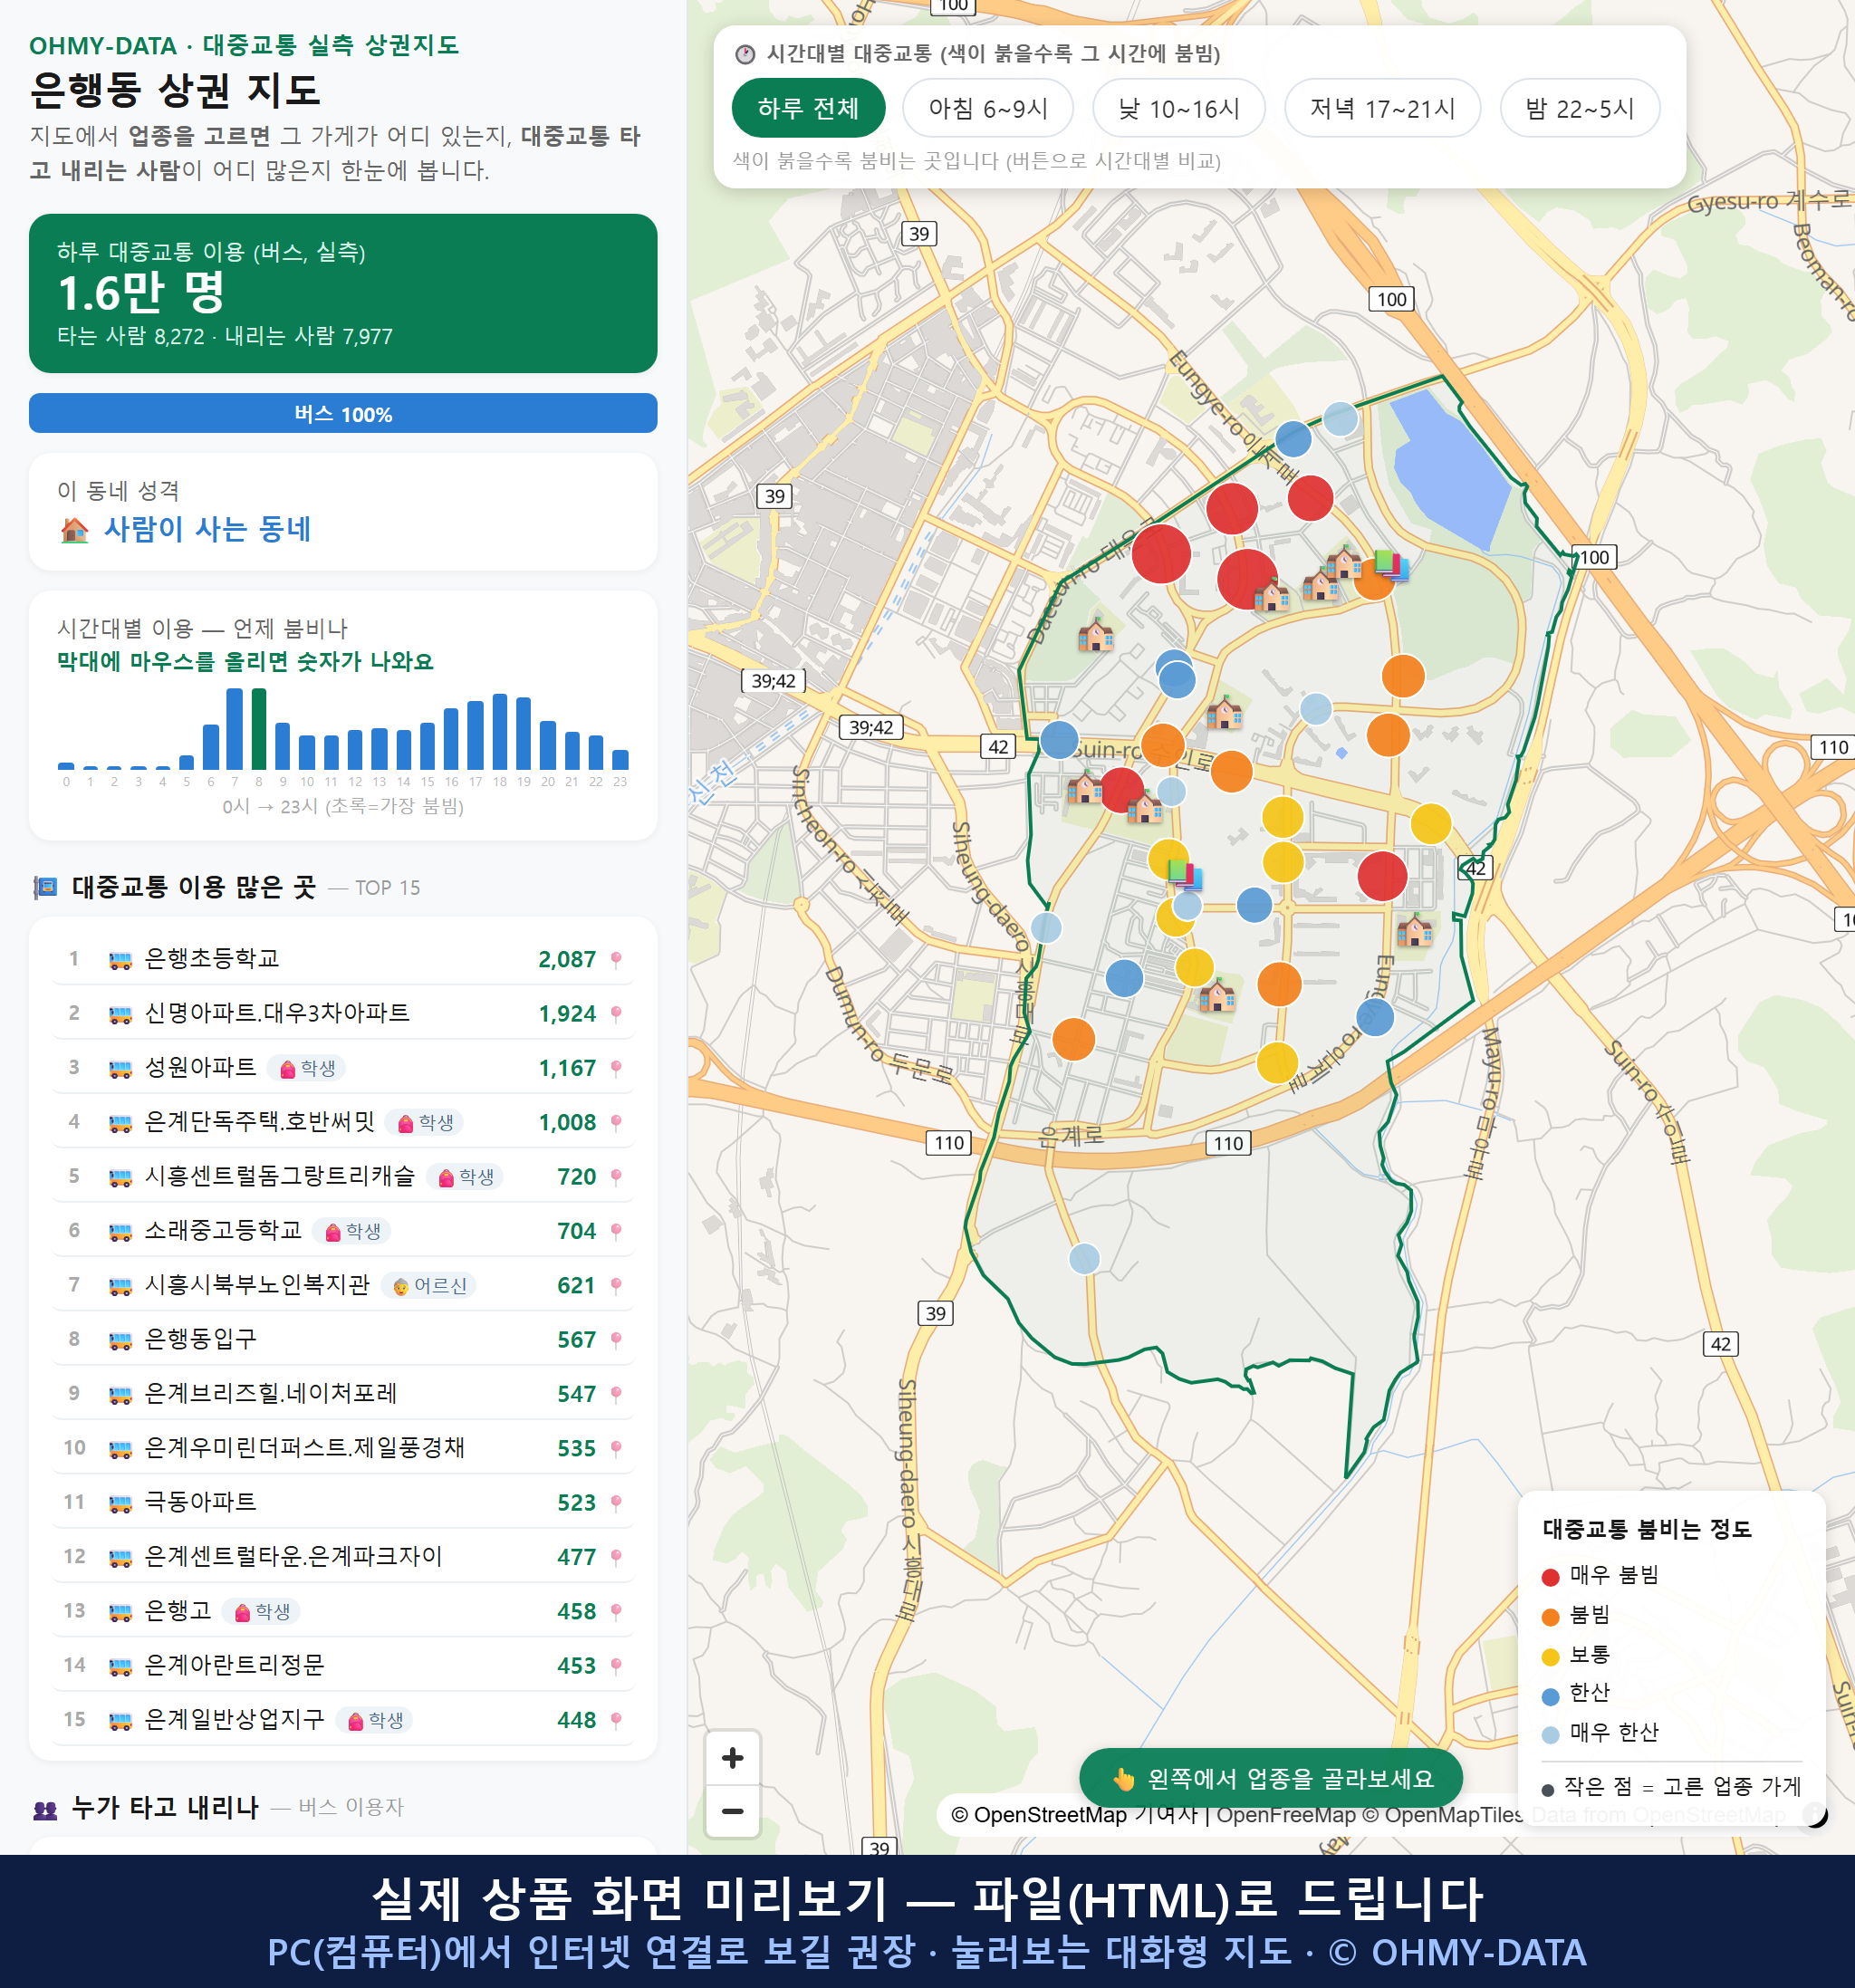Click the ridership value 1,924
This screenshot has width=1855, height=1988.
pos(567,1014)
